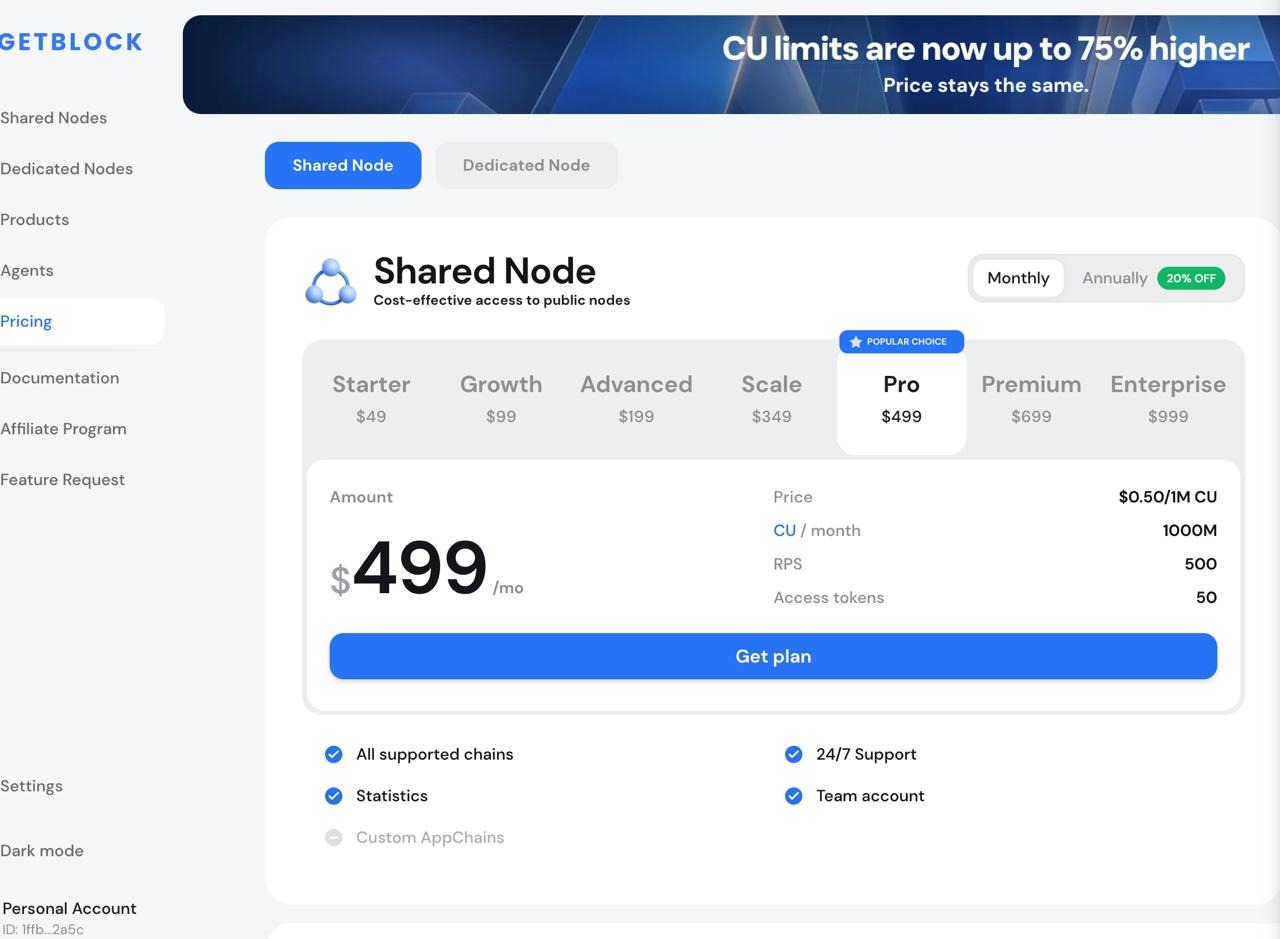Switch billing to Monthly
This screenshot has height=939, width=1280.
pos(1018,278)
